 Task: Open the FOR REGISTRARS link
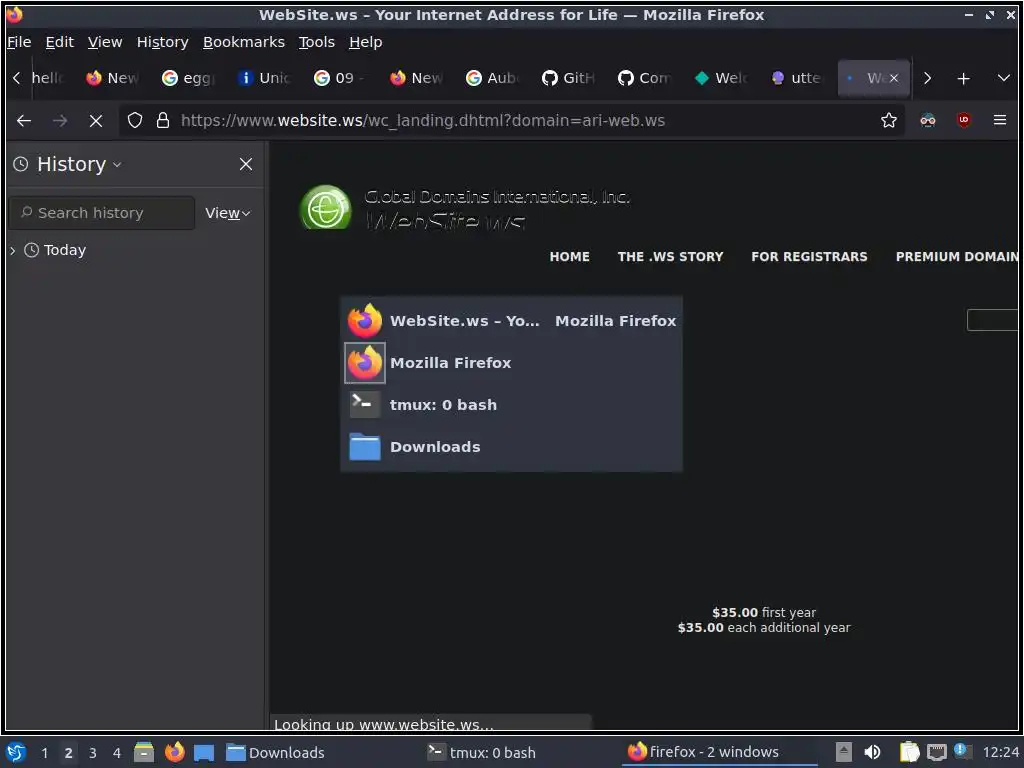(808, 257)
